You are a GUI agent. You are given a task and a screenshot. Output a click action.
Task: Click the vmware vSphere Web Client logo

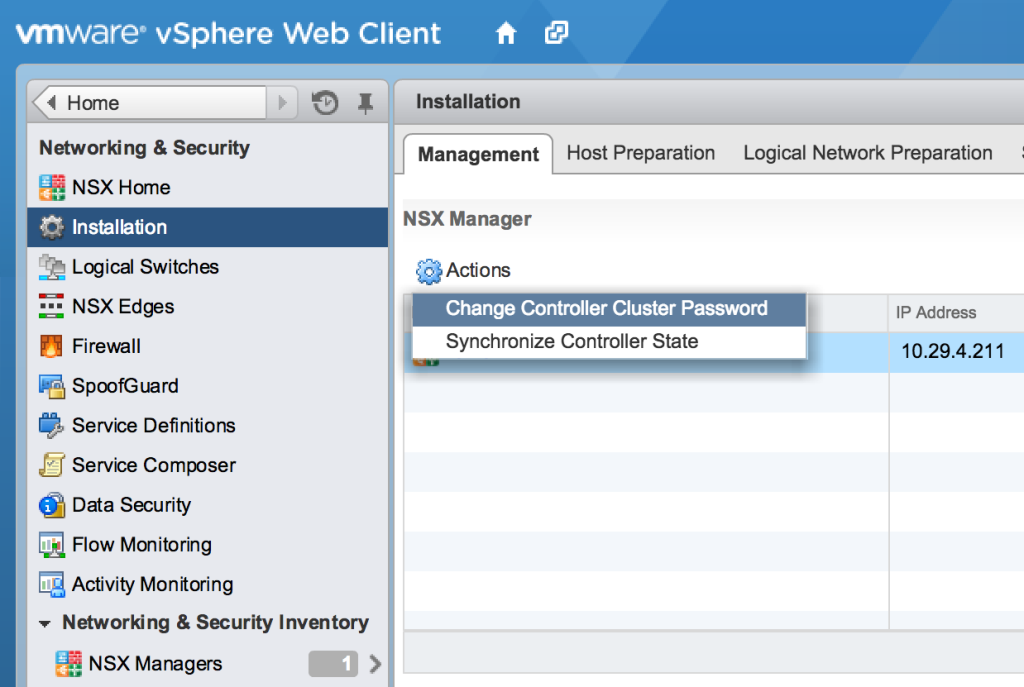click(229, 33)
